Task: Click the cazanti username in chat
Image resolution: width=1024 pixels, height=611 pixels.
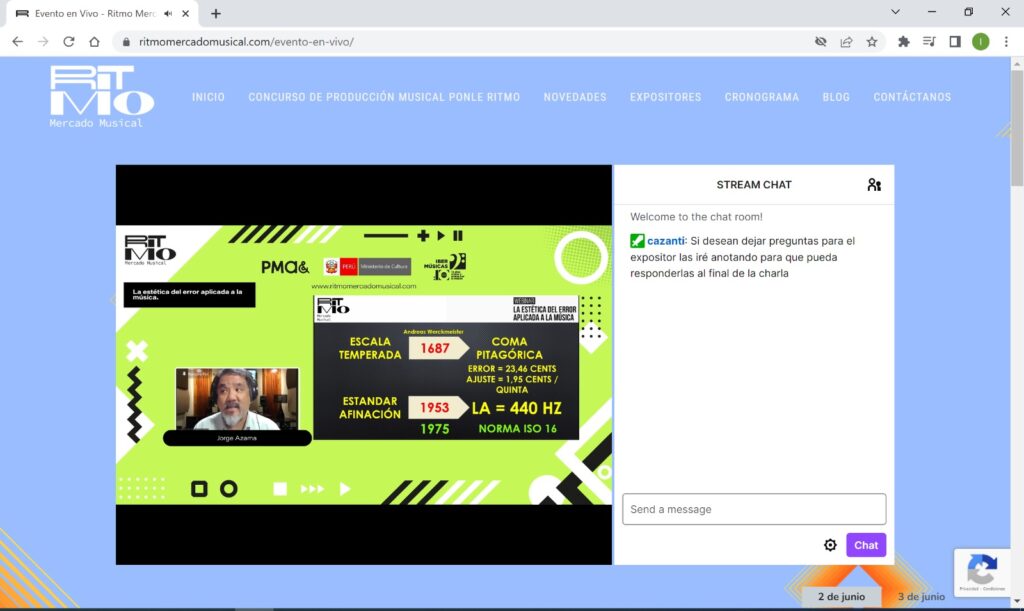Action: click(665, 241)
